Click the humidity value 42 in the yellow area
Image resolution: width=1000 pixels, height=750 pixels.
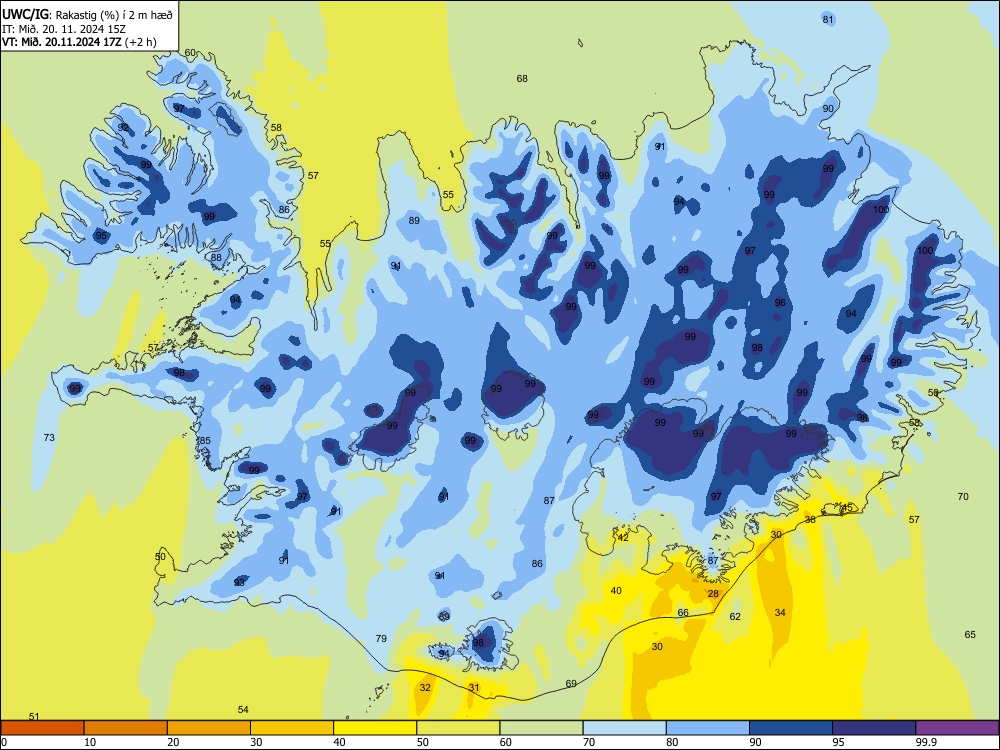tap(623, 538)
